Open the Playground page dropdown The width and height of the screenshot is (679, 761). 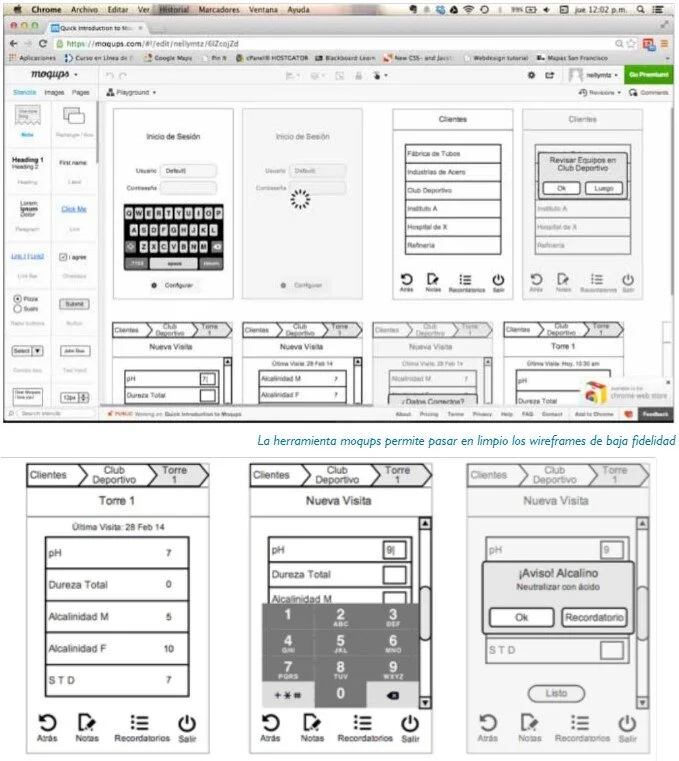pyautogui.click(x=131, y=92)
